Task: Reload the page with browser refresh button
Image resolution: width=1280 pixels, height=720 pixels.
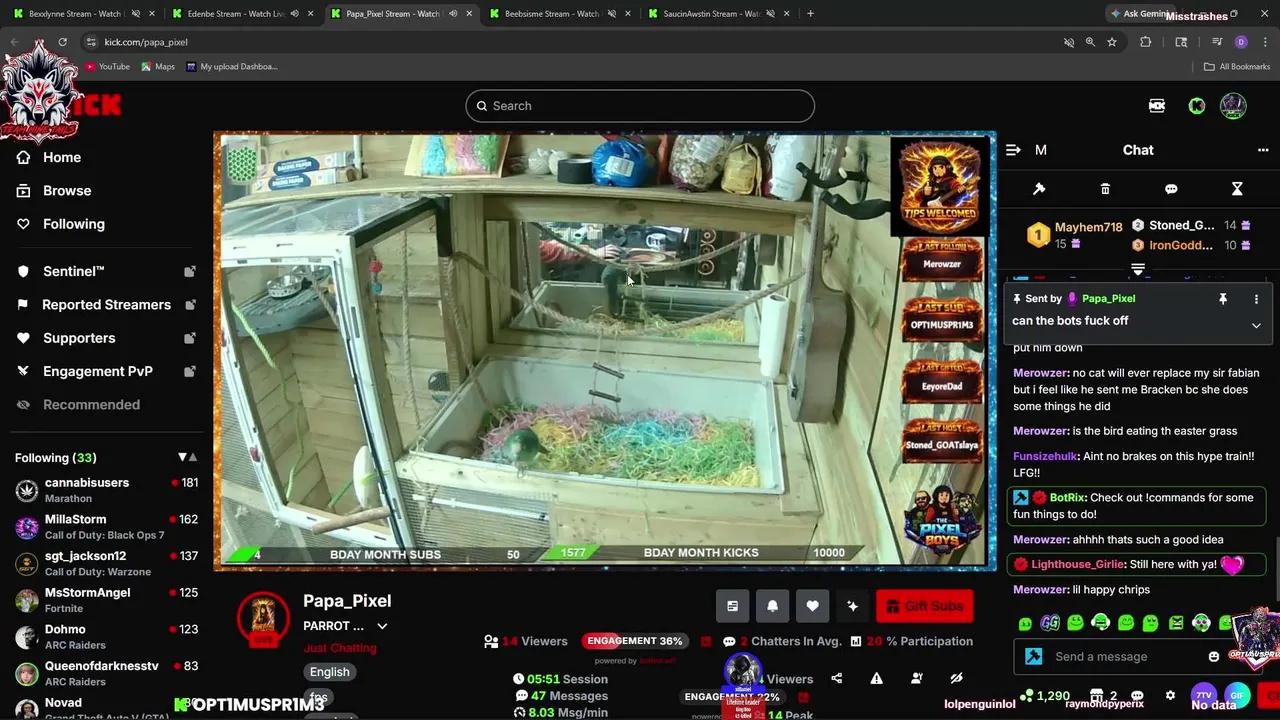Action: click(62, 42)
